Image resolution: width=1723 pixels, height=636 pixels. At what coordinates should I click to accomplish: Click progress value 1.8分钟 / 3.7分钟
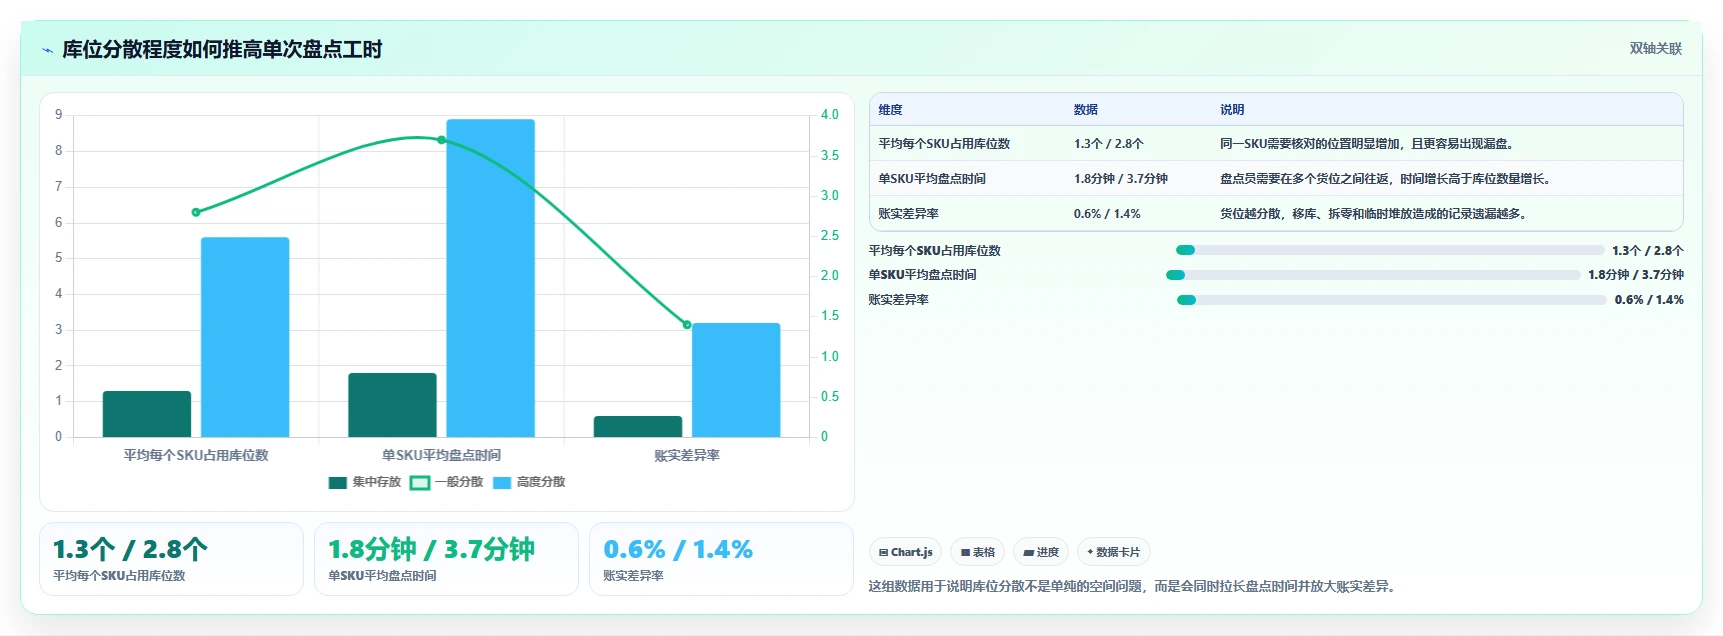[1636, 275]
